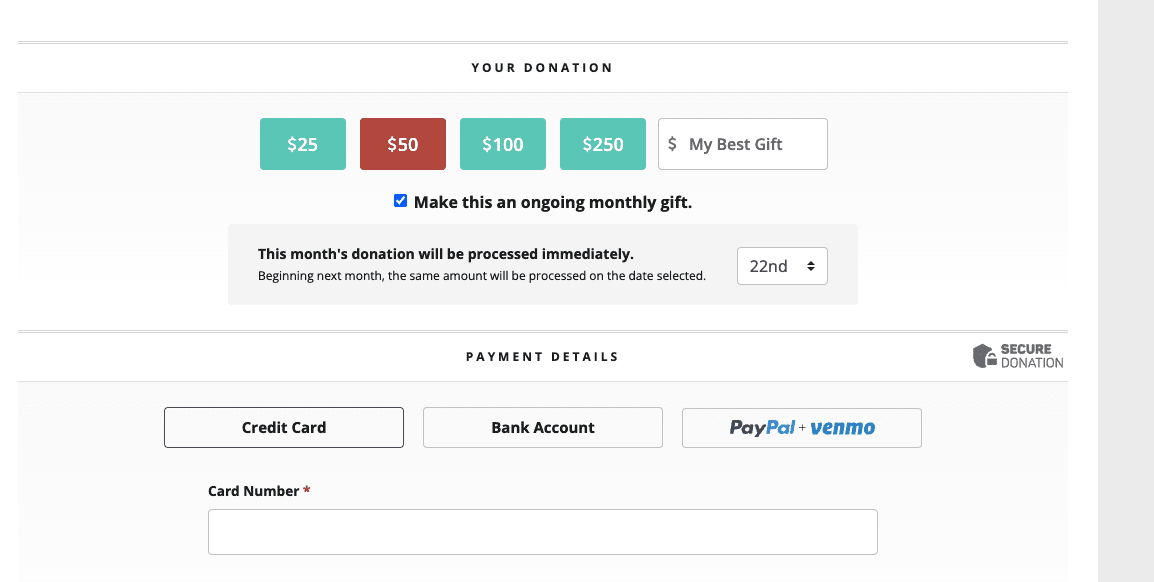The image size is (1154, 582).
Task: Click the dollar sign in custom gift field
Action: click(x=672, y=144)
